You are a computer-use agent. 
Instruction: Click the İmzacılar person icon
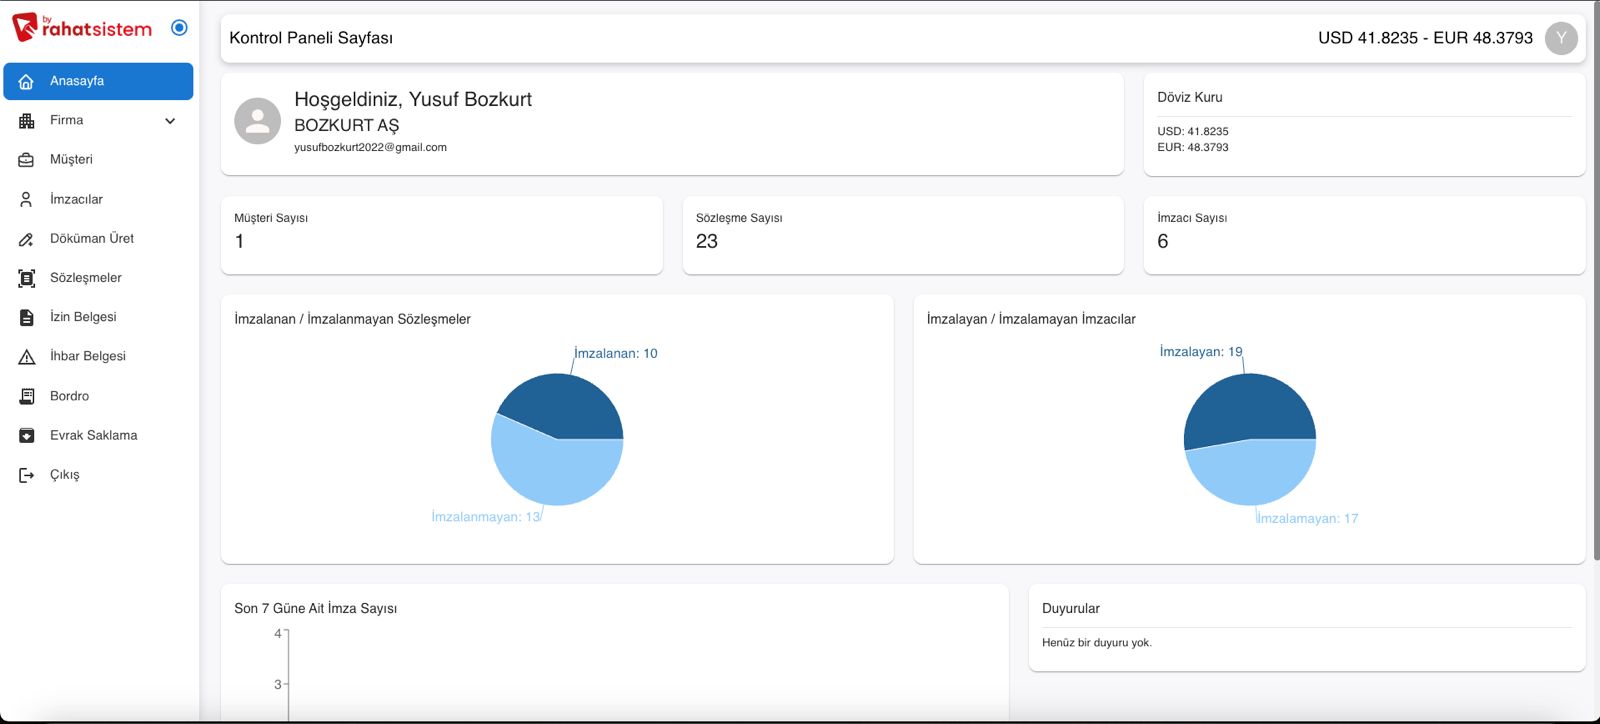point(27,199)
